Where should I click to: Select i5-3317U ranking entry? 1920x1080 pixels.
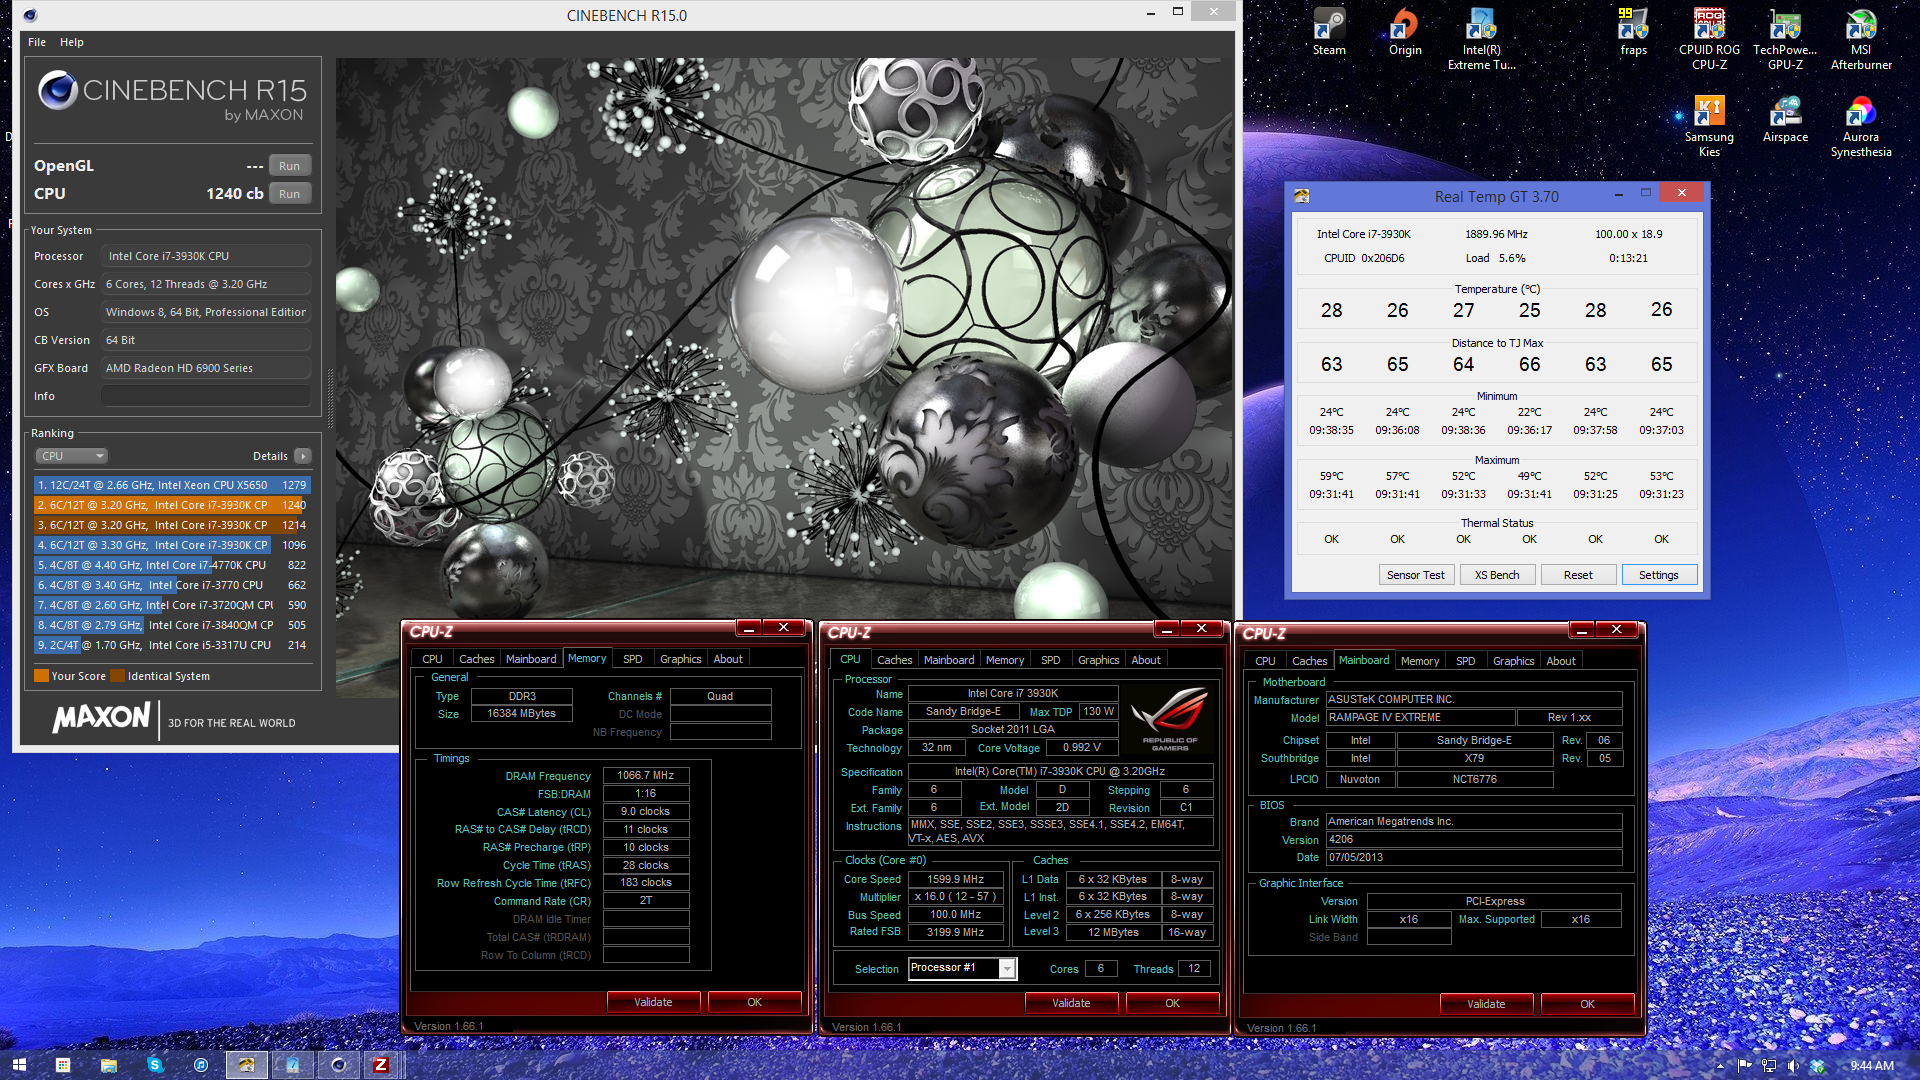click(x=172, y=645)
